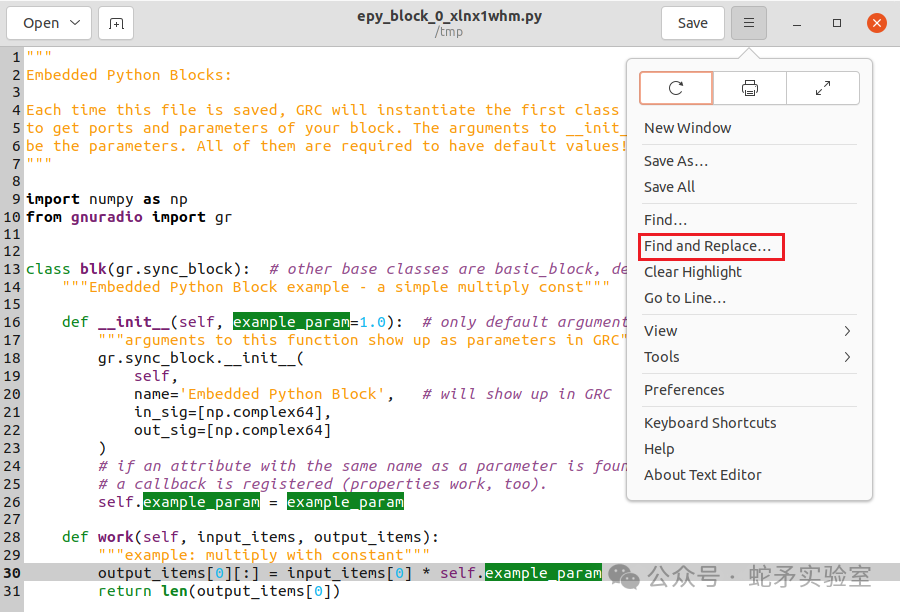Click 'import numpy as np' line
The width and height of the screenshot is (900, 612).
[107, 199]
